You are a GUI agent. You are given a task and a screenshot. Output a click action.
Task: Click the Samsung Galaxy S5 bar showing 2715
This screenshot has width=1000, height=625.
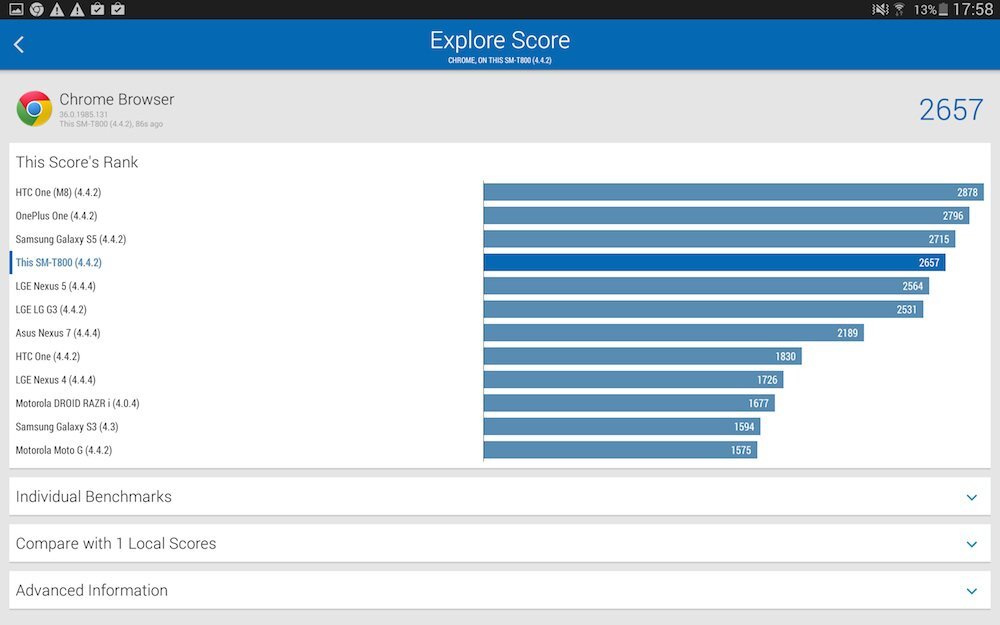(x=719, y=239)
